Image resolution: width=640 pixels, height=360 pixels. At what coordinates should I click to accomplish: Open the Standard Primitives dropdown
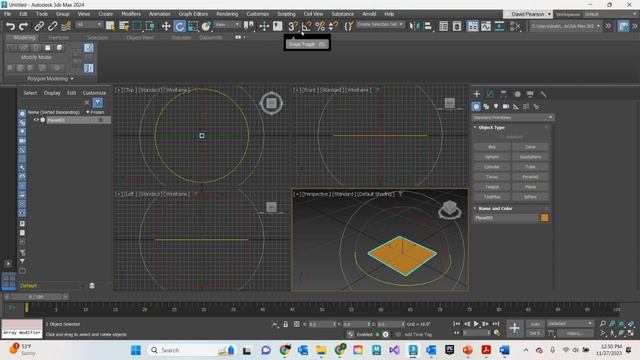pyautogui.click(x=513, y=118)
